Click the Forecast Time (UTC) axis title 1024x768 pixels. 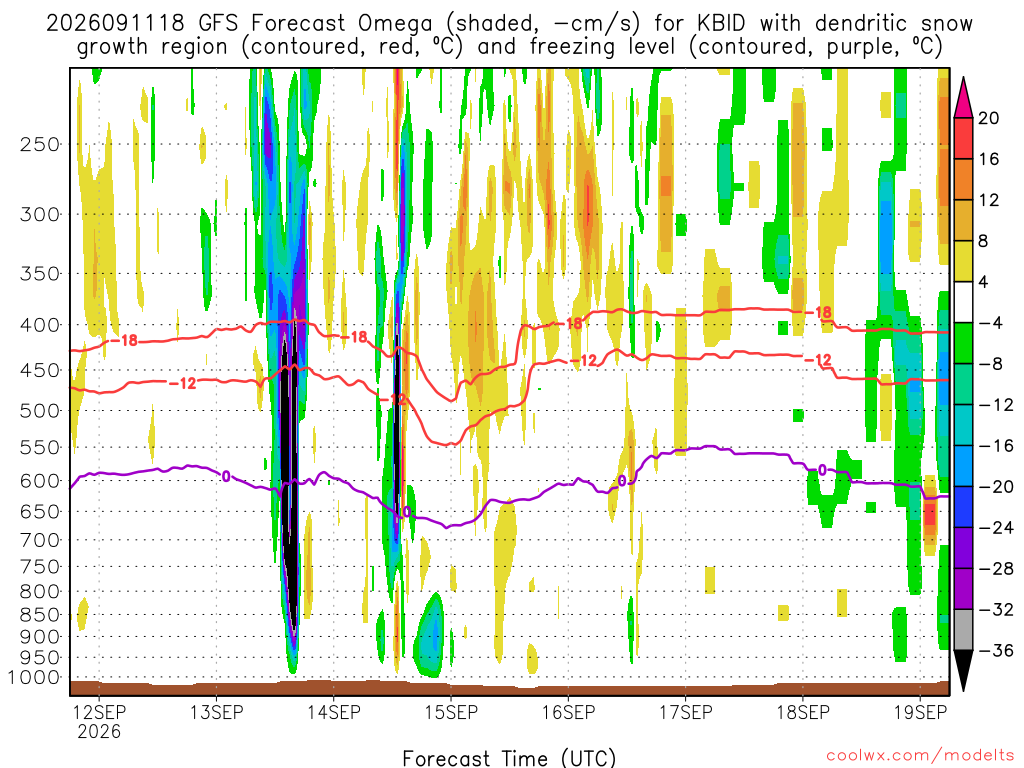click(509, 758)
